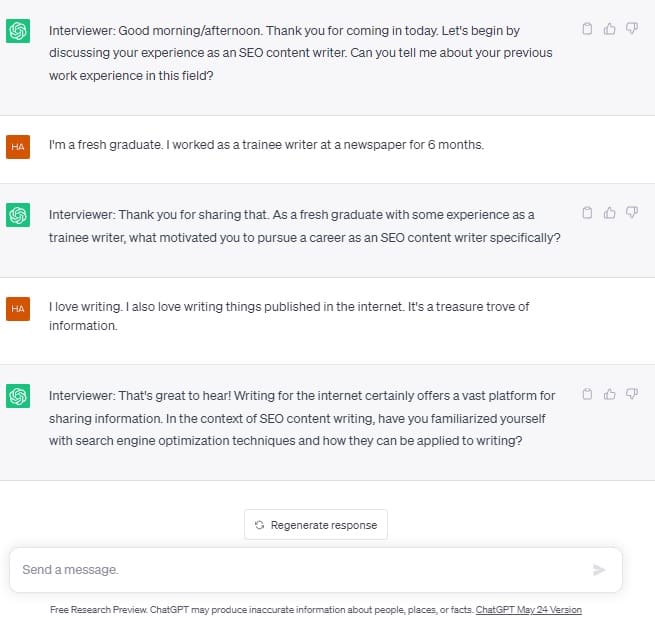Screen dimensions: 655x631
Task: Select the 'I'm a fresh graduate' user message
Action: coord(266,145)
